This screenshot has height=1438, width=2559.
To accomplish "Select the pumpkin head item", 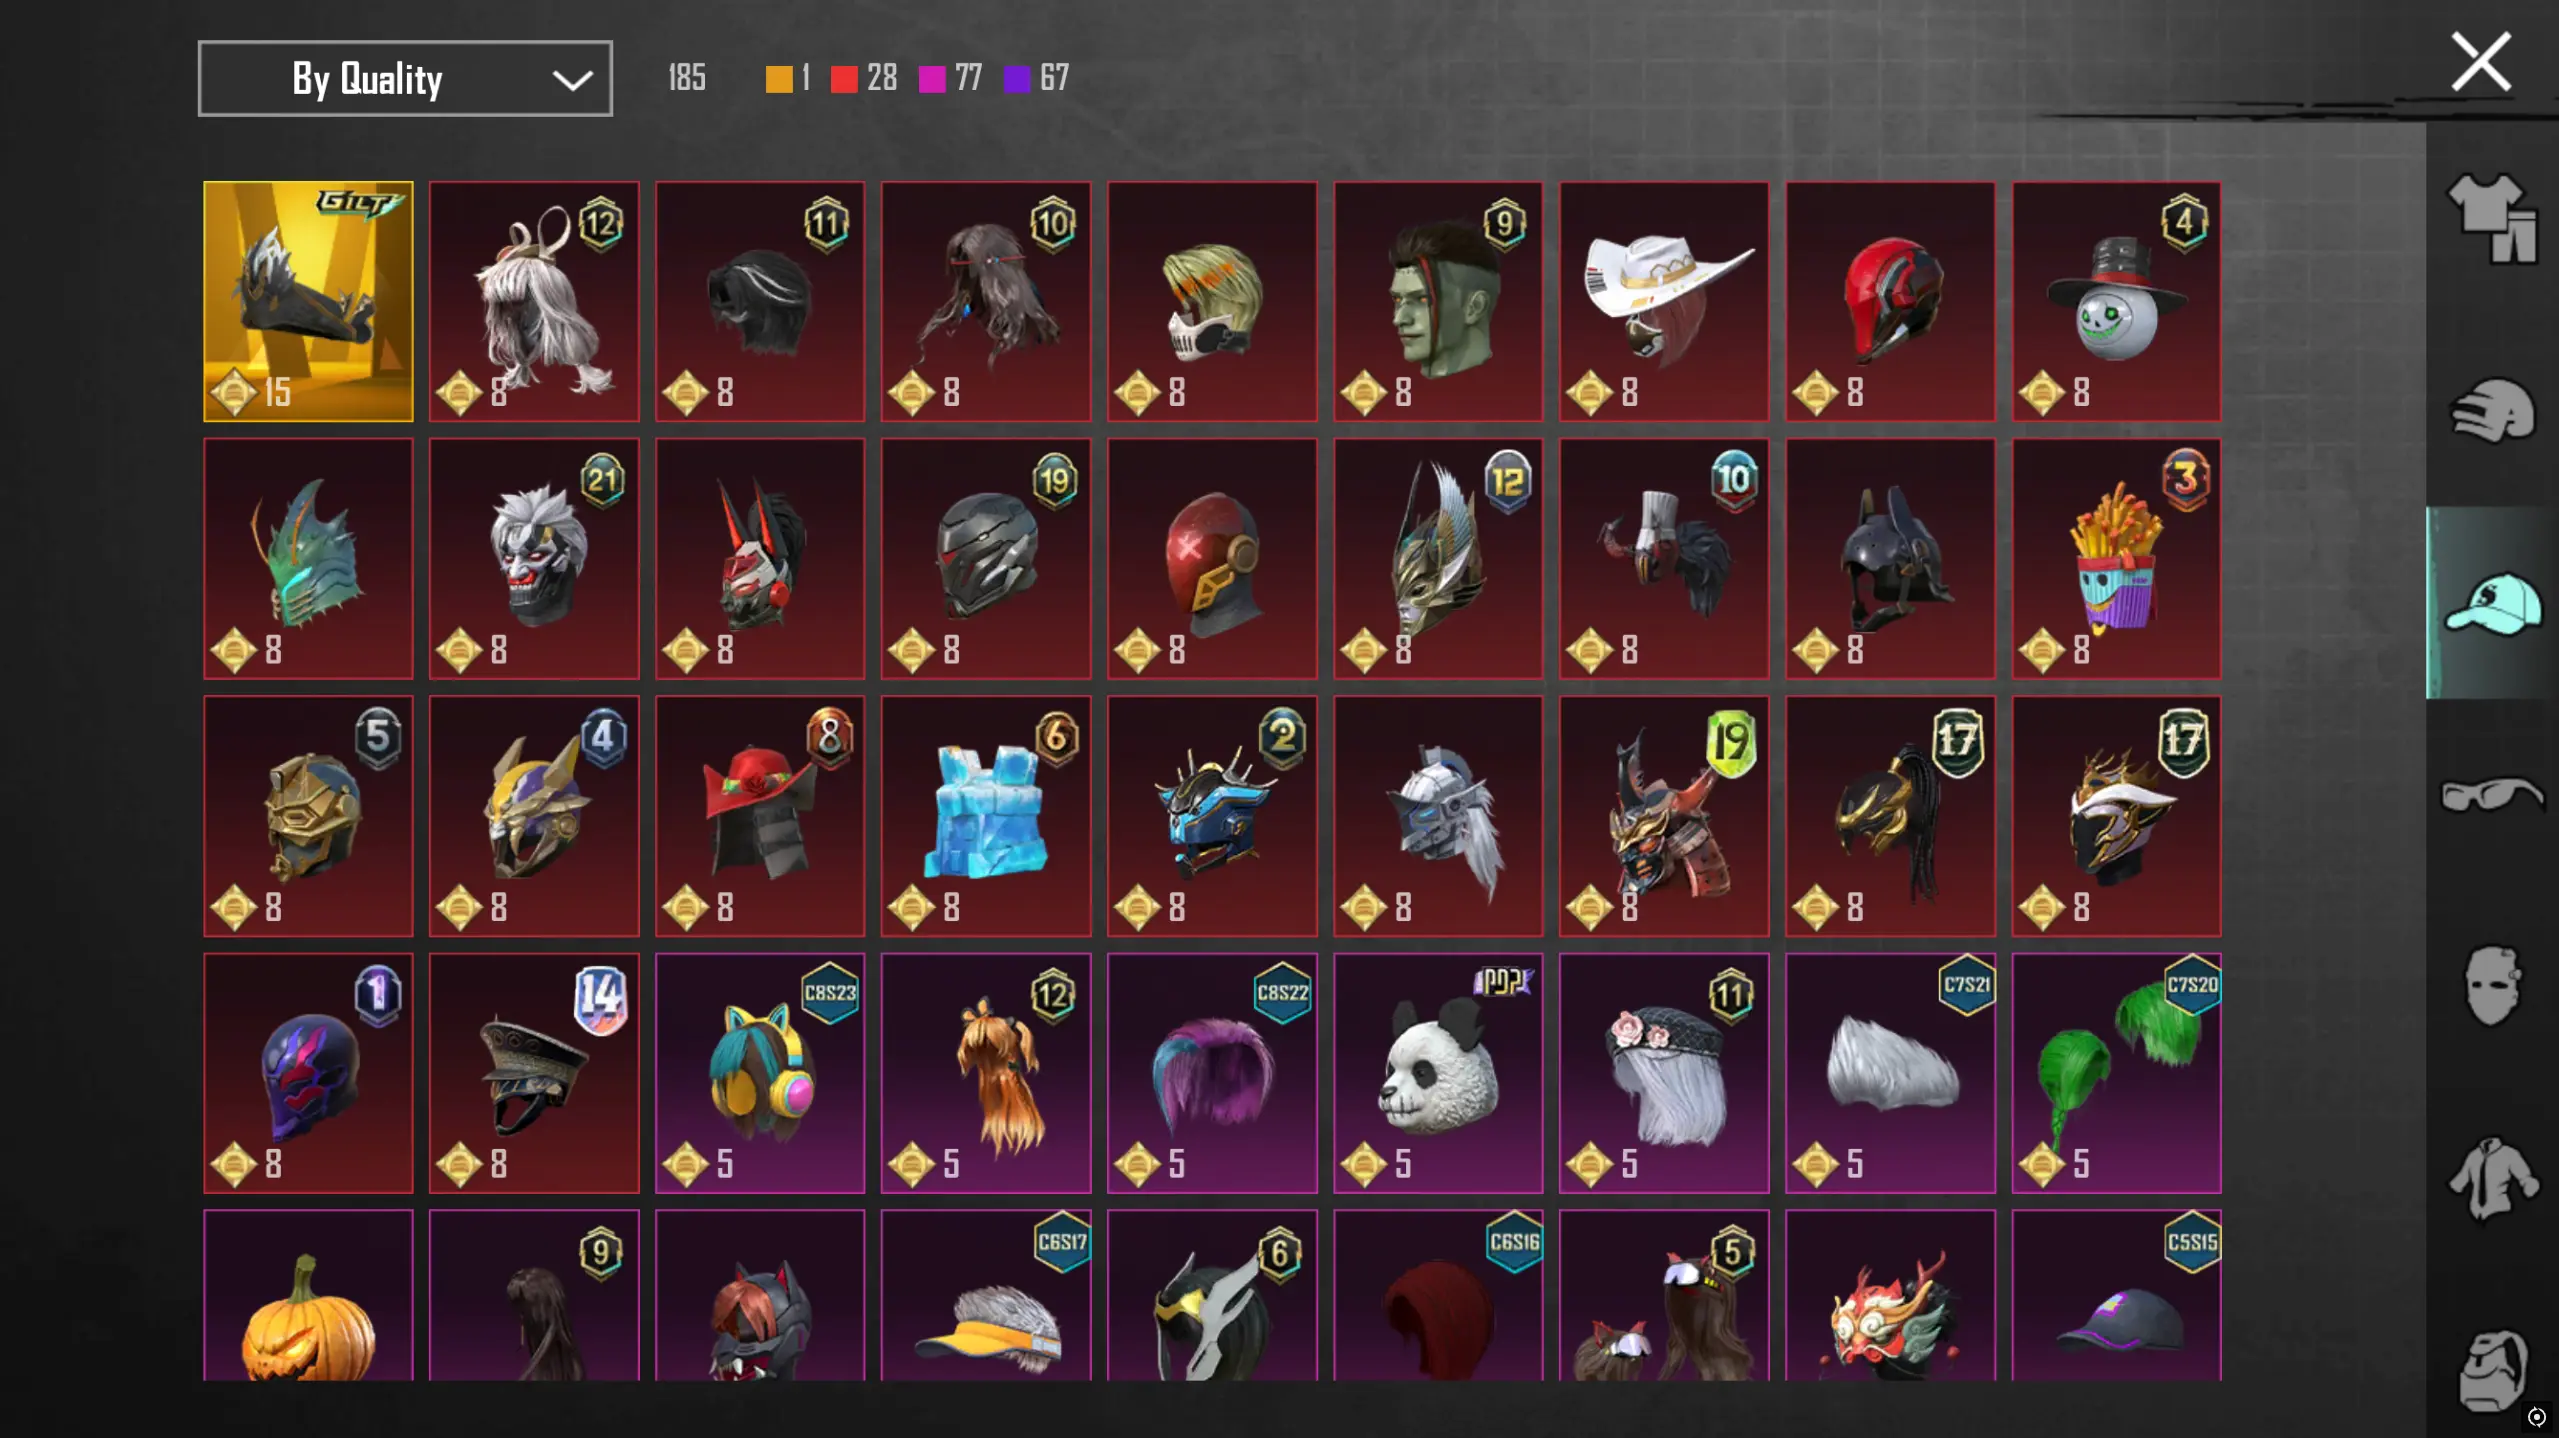I will (x=308, y=1295).
